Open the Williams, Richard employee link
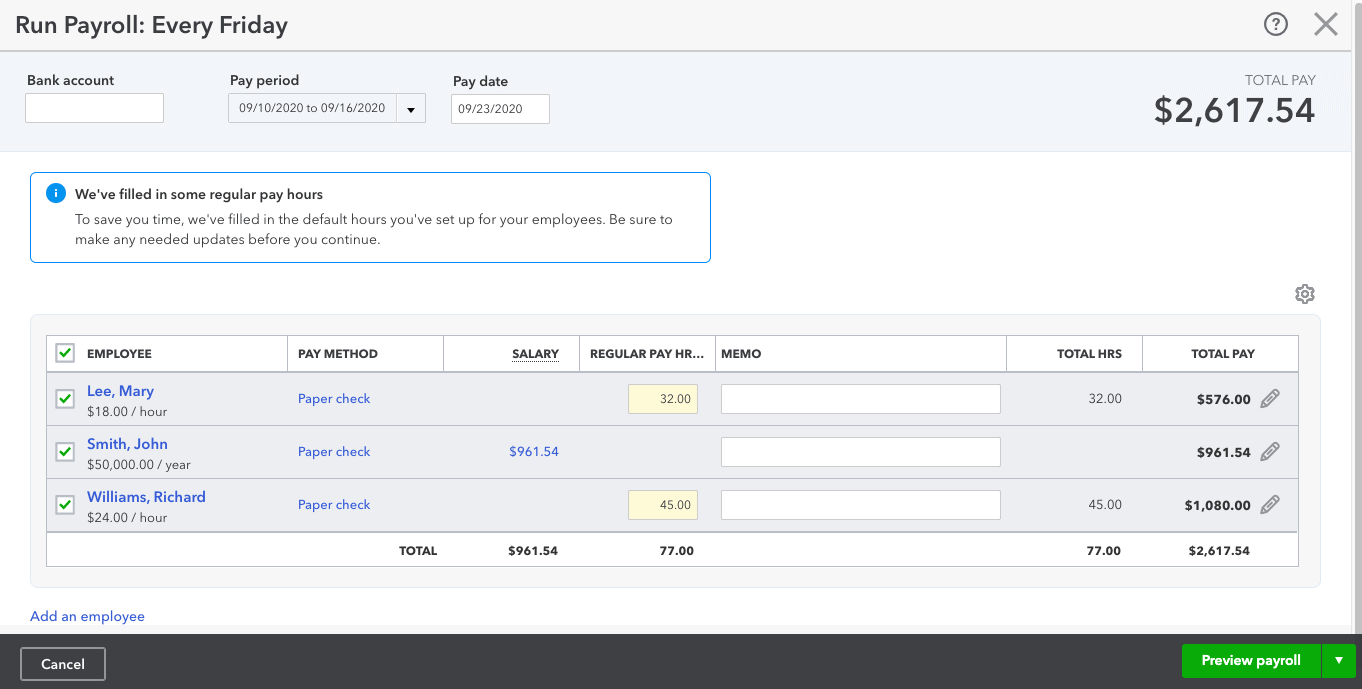The width and height of the screenshot is (1362, 689). pyautogui.click(x=146, y=497)
